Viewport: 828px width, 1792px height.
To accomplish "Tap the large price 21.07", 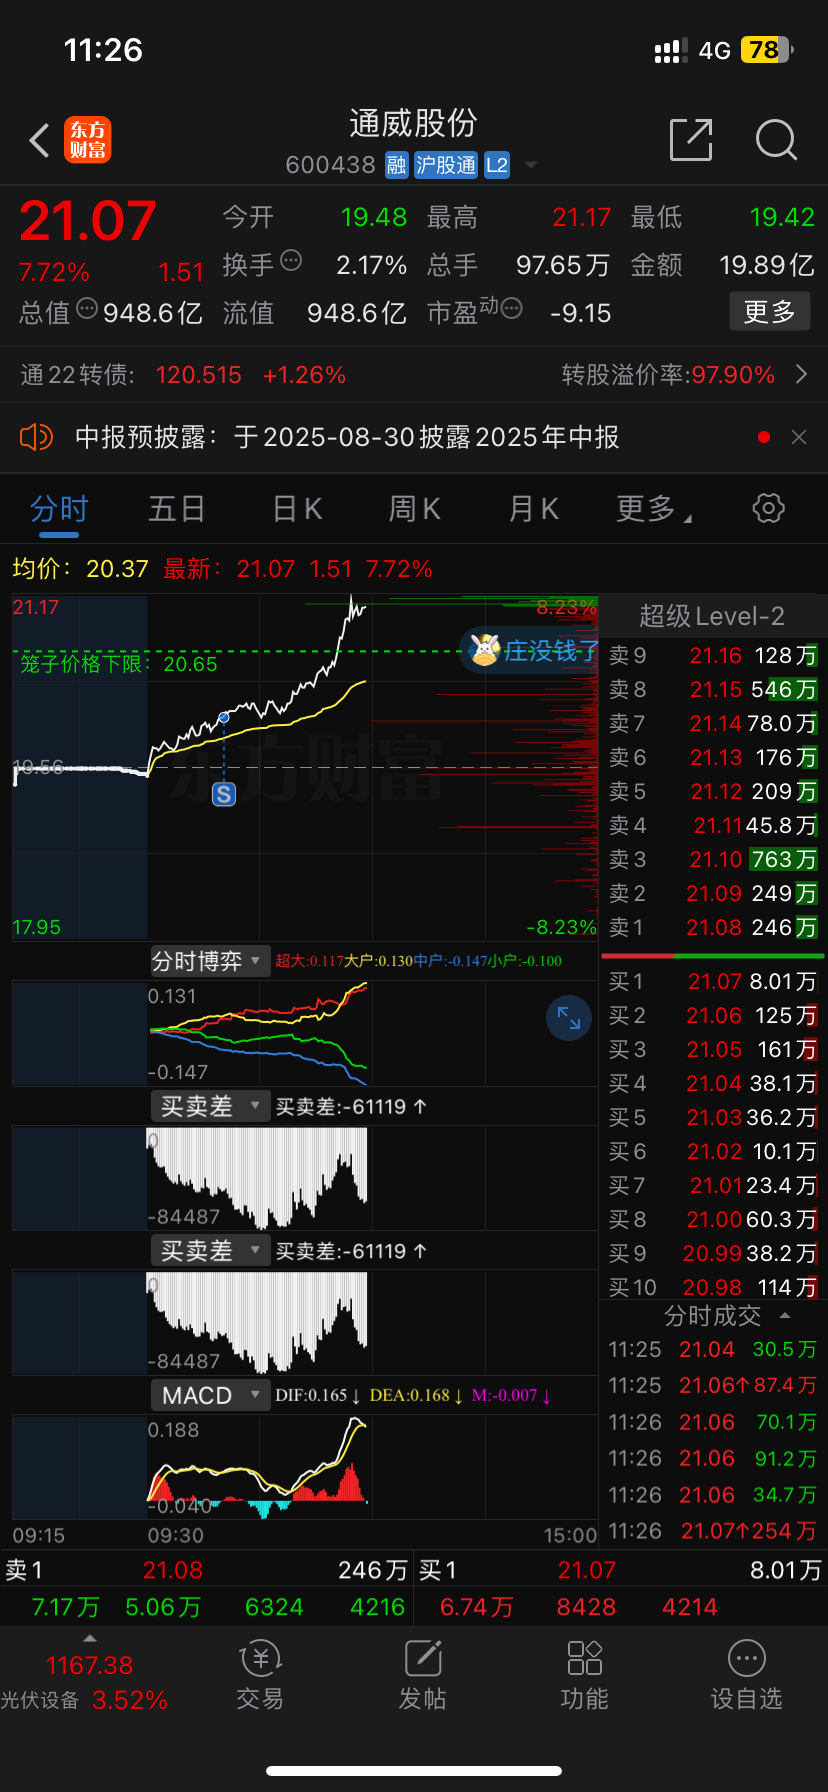I will [88, 221].
